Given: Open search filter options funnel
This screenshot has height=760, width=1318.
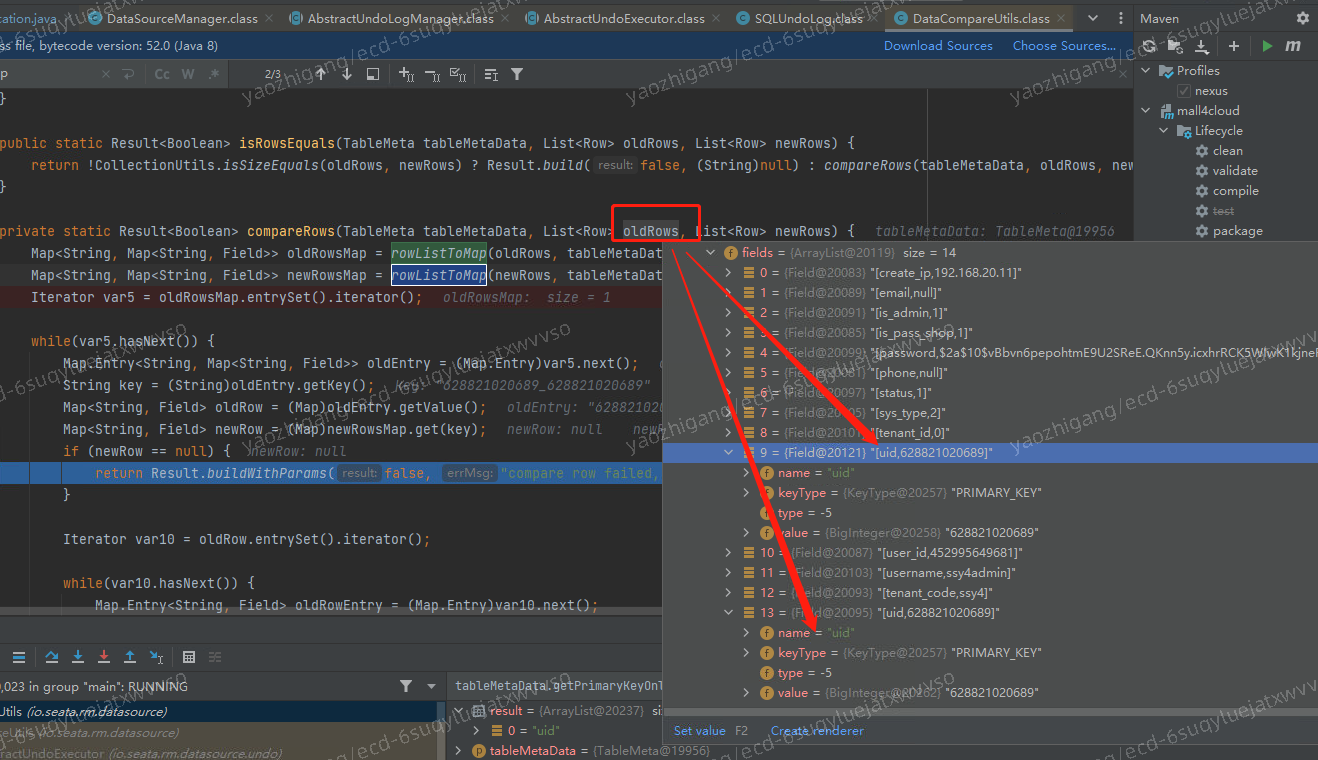Looking at the screenshot, I should [x=517, y=74].
